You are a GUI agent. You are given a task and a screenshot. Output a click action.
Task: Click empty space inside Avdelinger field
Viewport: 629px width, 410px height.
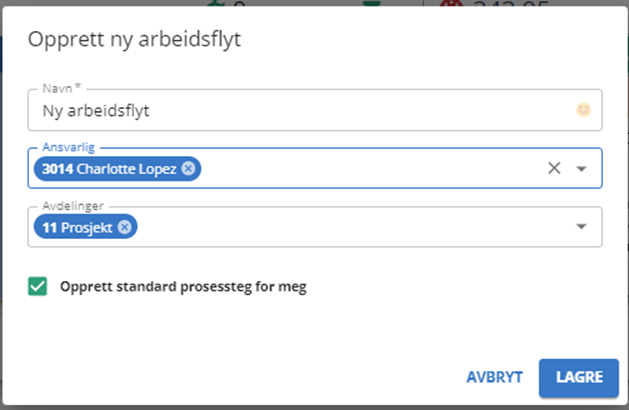tap(353, 227)
